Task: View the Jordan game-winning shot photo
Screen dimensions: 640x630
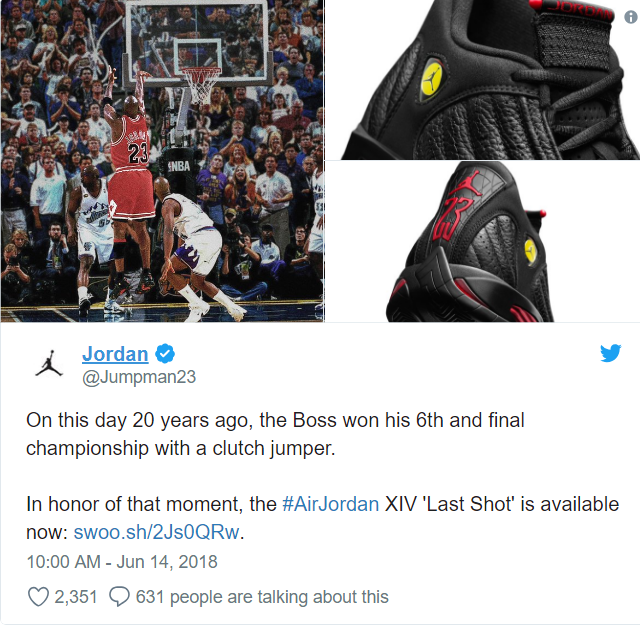Action: [162, 161]
